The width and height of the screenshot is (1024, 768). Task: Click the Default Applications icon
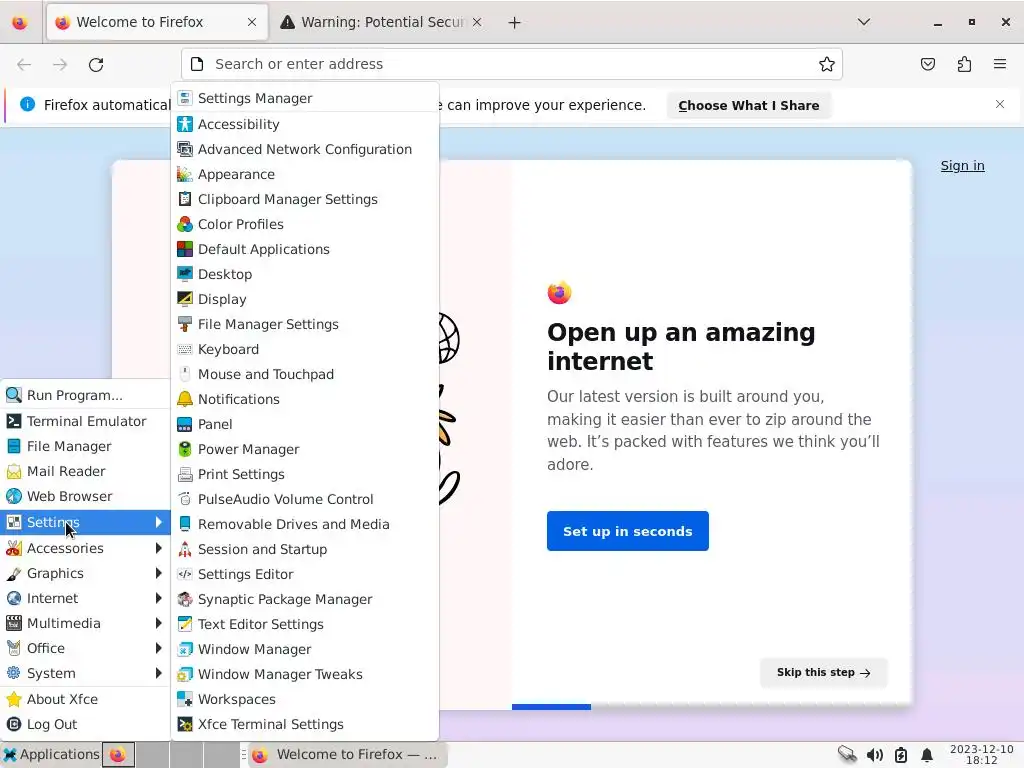coord(185,249)
